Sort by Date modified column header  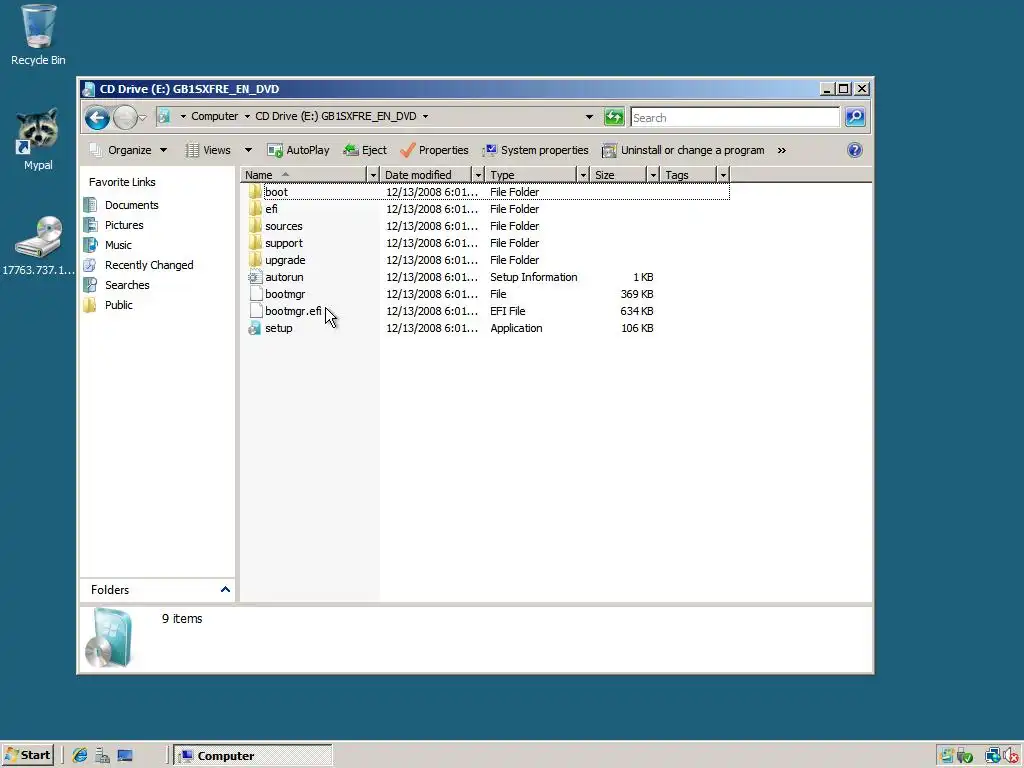pos(426,175)
